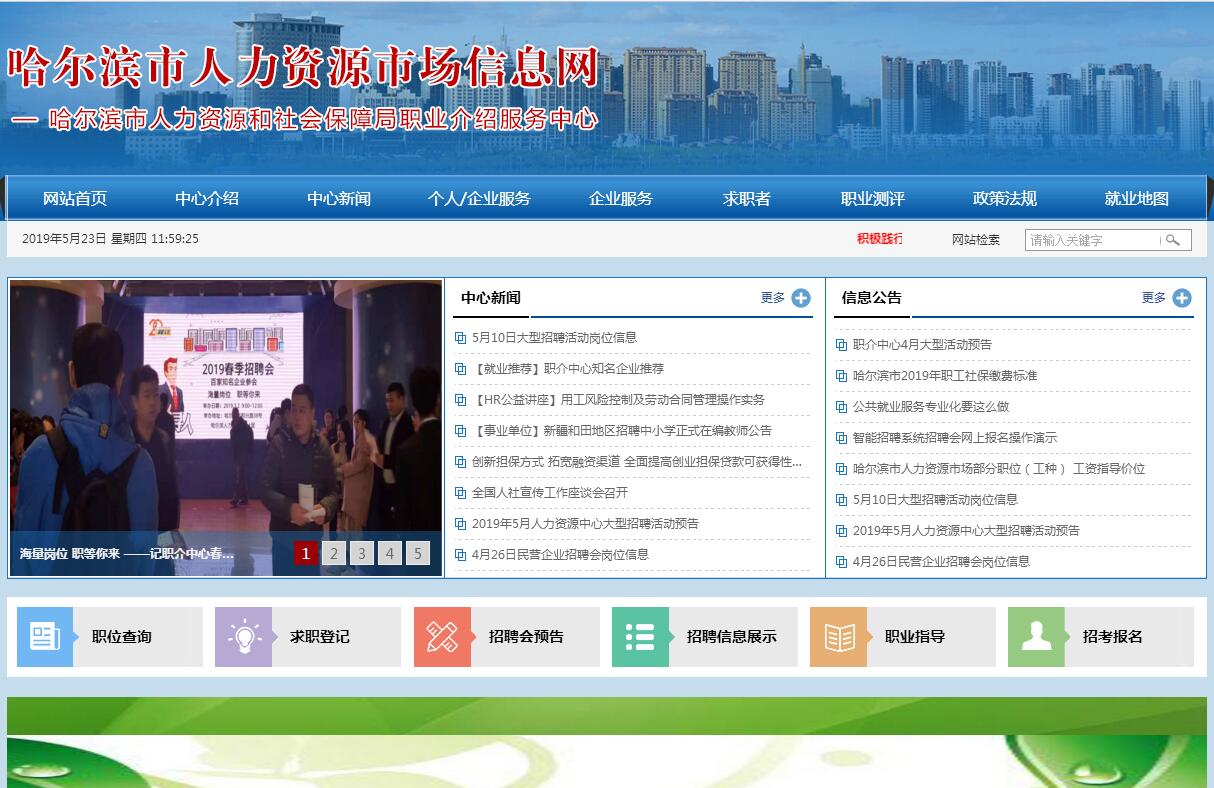1214x788 pixels.
Task: Open the 政策法规 navigation item
Action: 1004,199
